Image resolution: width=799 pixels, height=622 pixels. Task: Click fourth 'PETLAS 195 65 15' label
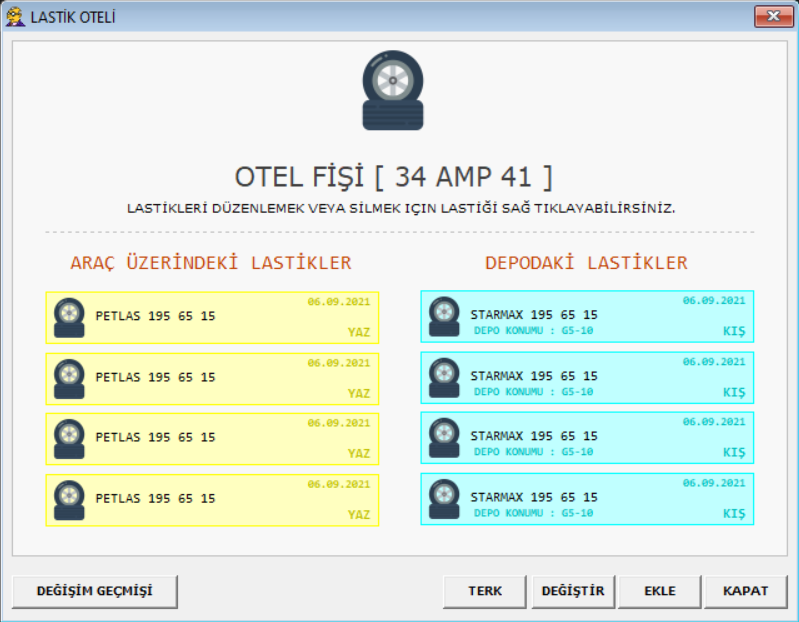[155, 498]
